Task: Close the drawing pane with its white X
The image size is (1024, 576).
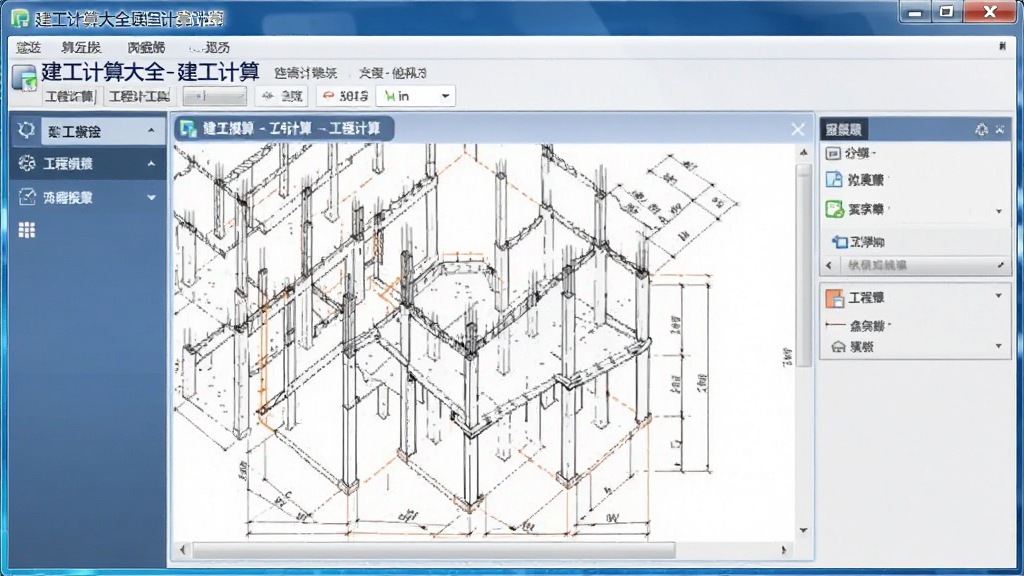Action: (x=797, y=129)
